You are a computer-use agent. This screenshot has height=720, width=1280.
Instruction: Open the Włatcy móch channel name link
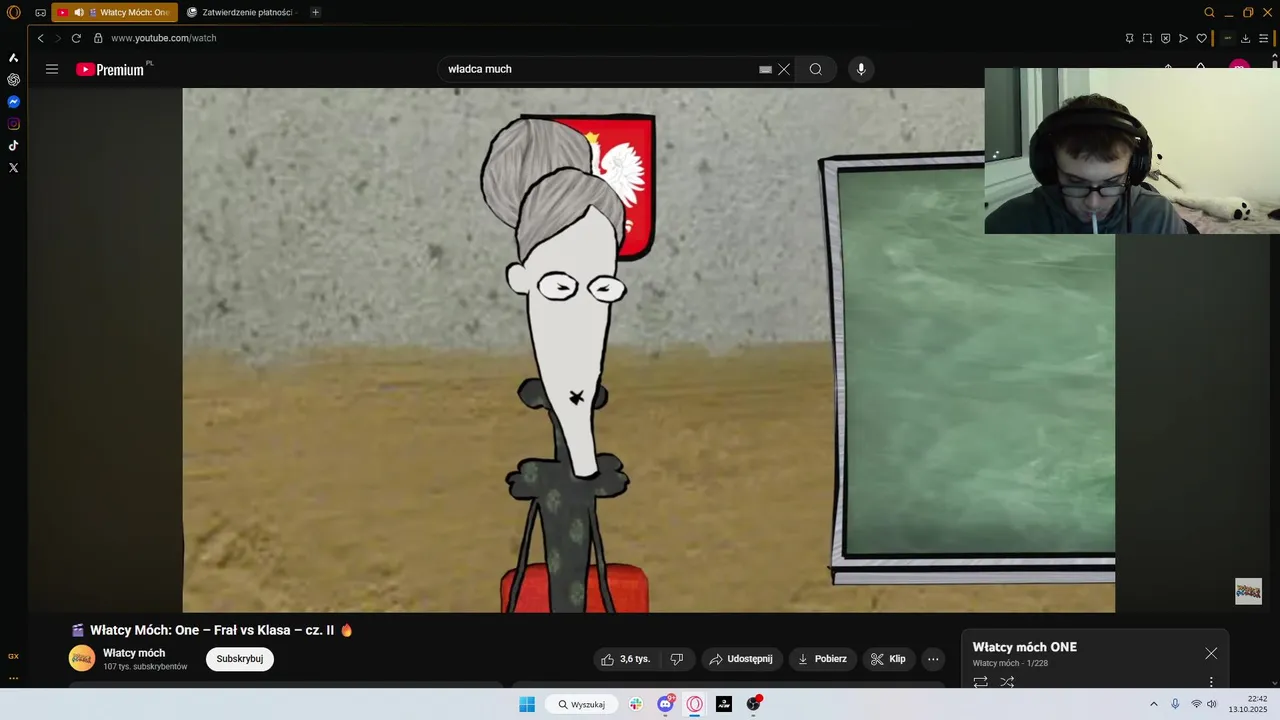134,653
